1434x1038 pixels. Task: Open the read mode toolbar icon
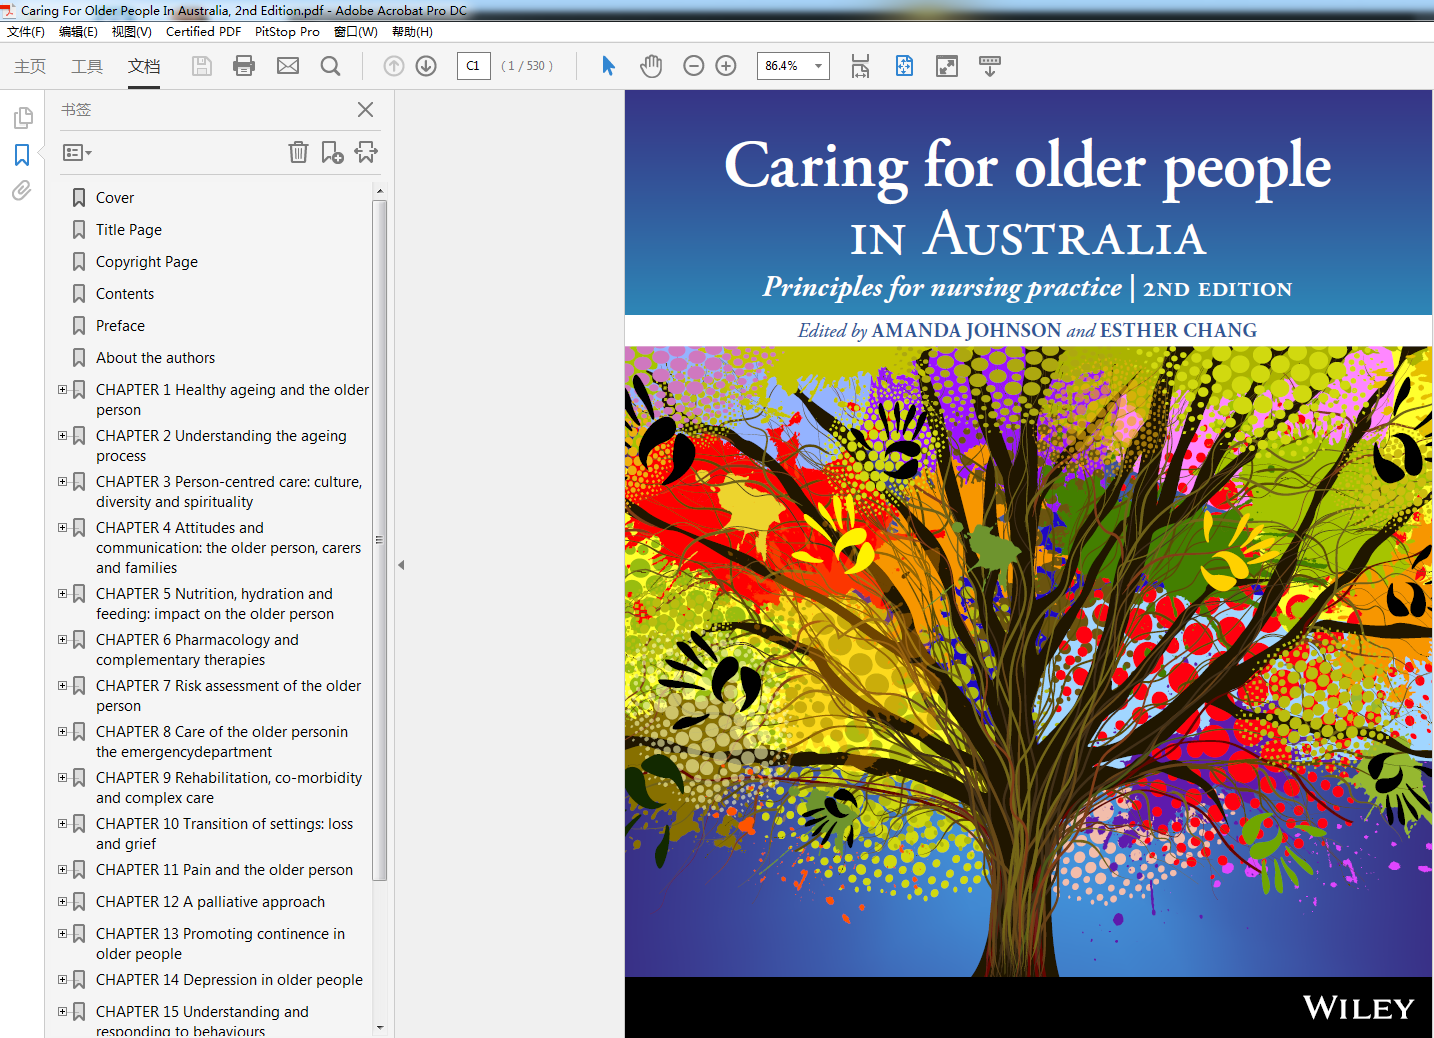990,66
